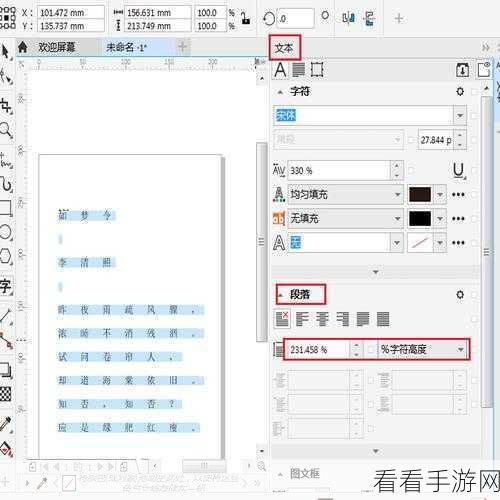Open more outline settings

pos(458,243)
